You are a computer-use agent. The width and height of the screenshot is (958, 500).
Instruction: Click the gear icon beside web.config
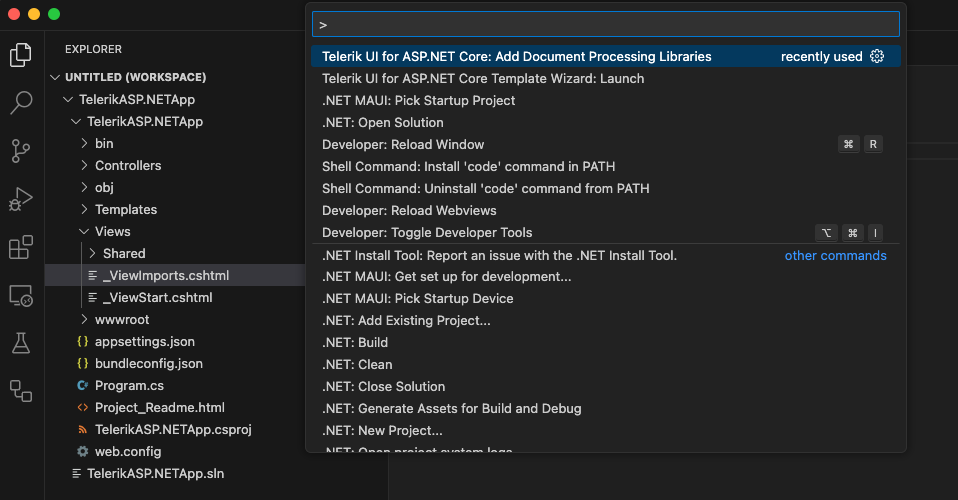coord(82,451)
